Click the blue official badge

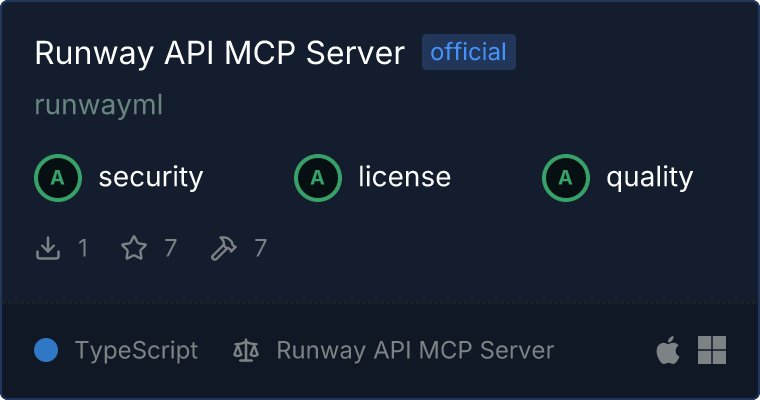[x=468, y=52]
